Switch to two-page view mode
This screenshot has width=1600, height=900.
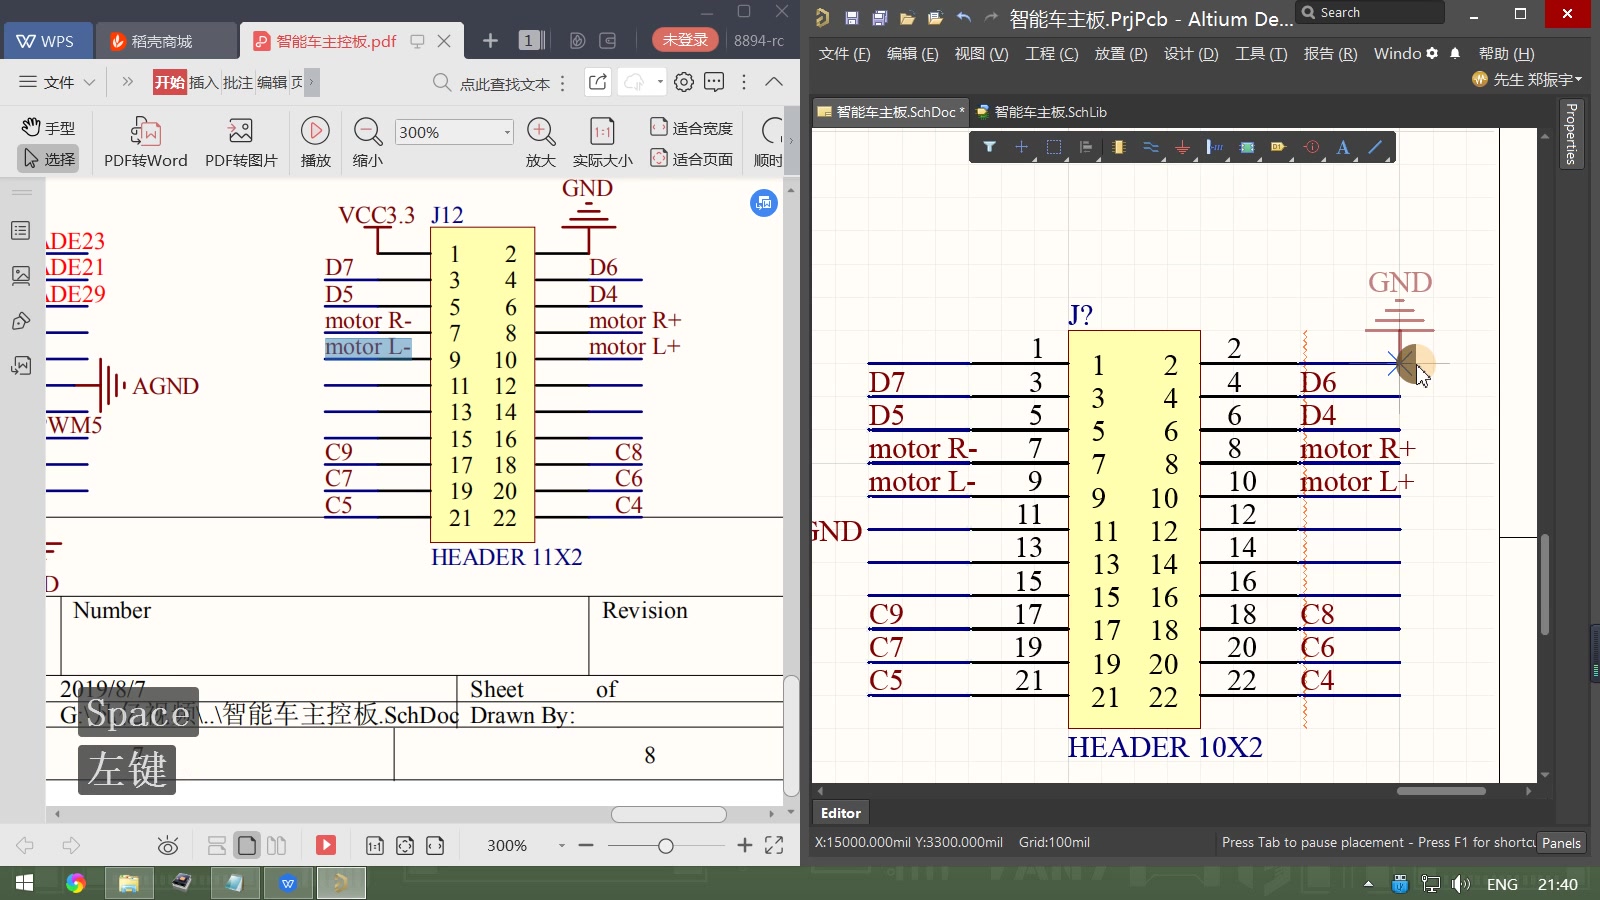tap(277, 846)
